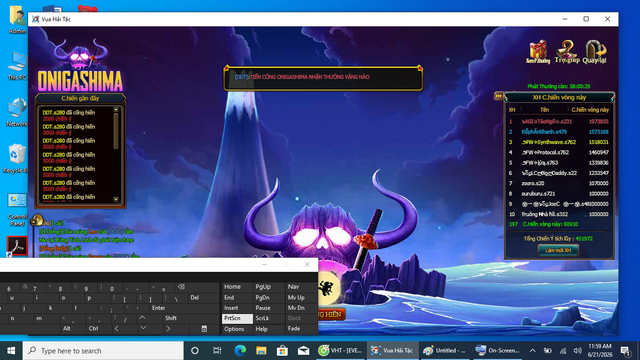Open the Xem P.thưởng gift box icon
The width and height of the screenshot is (640, 360).
(538, 51)
